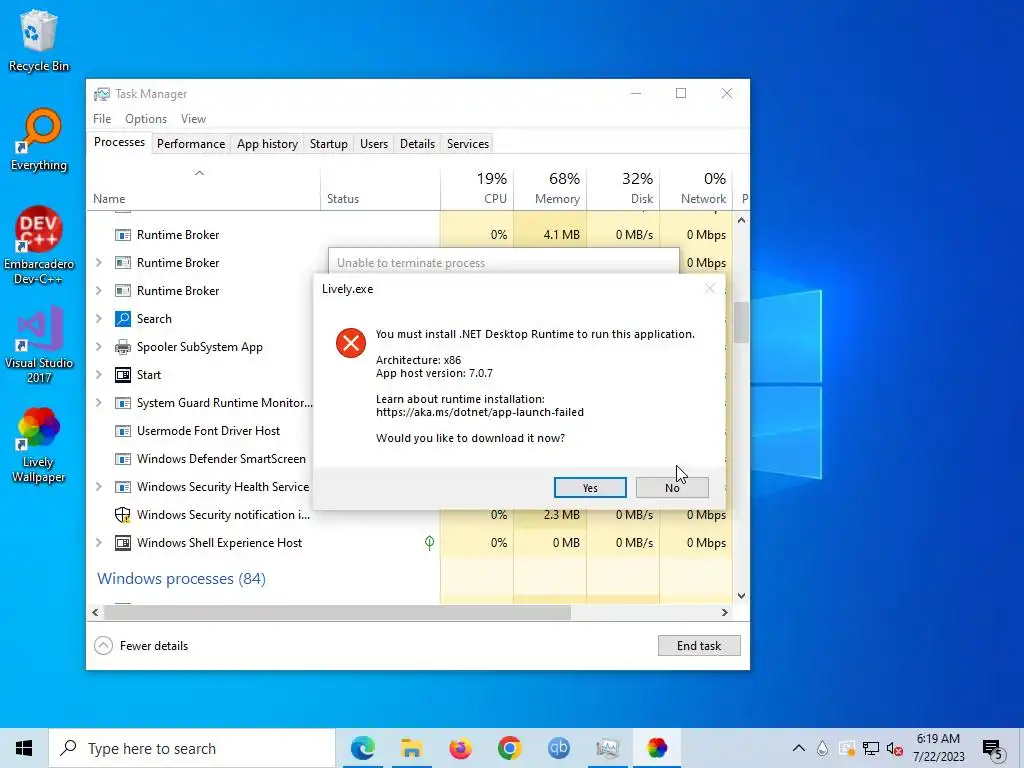Sort by the Memory column header
Viewport: 1024px width, 768px height.
click(x=550, y=188)
